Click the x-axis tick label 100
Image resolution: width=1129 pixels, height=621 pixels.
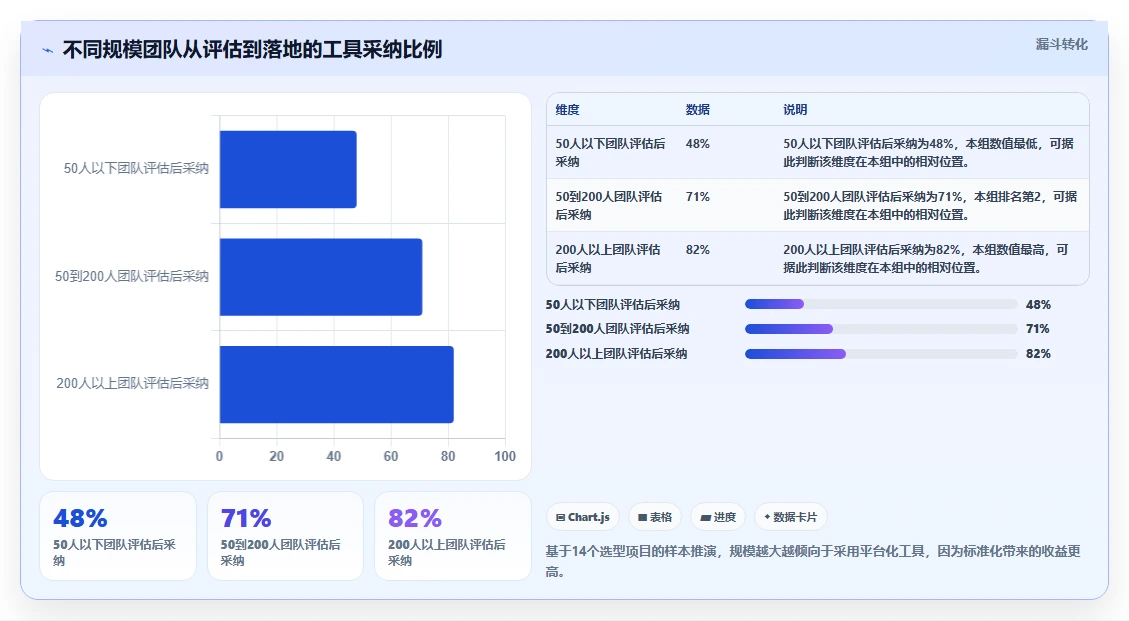[505, 456]
